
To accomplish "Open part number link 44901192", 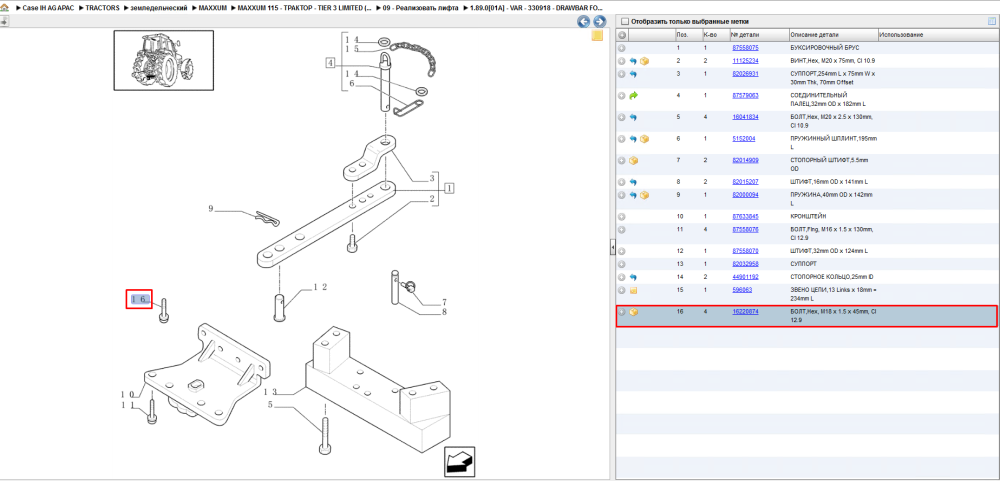I will pyautogui.click(x=745, y=277).
